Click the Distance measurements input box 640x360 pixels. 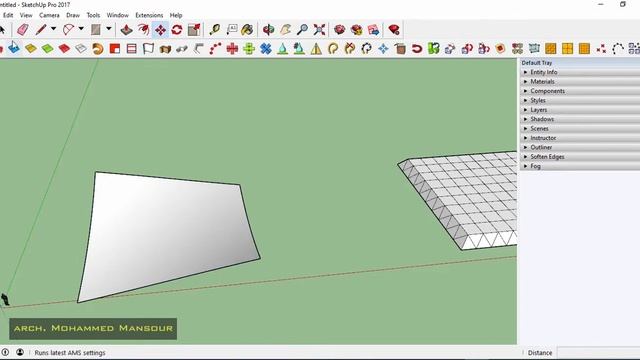click(598, 352)
